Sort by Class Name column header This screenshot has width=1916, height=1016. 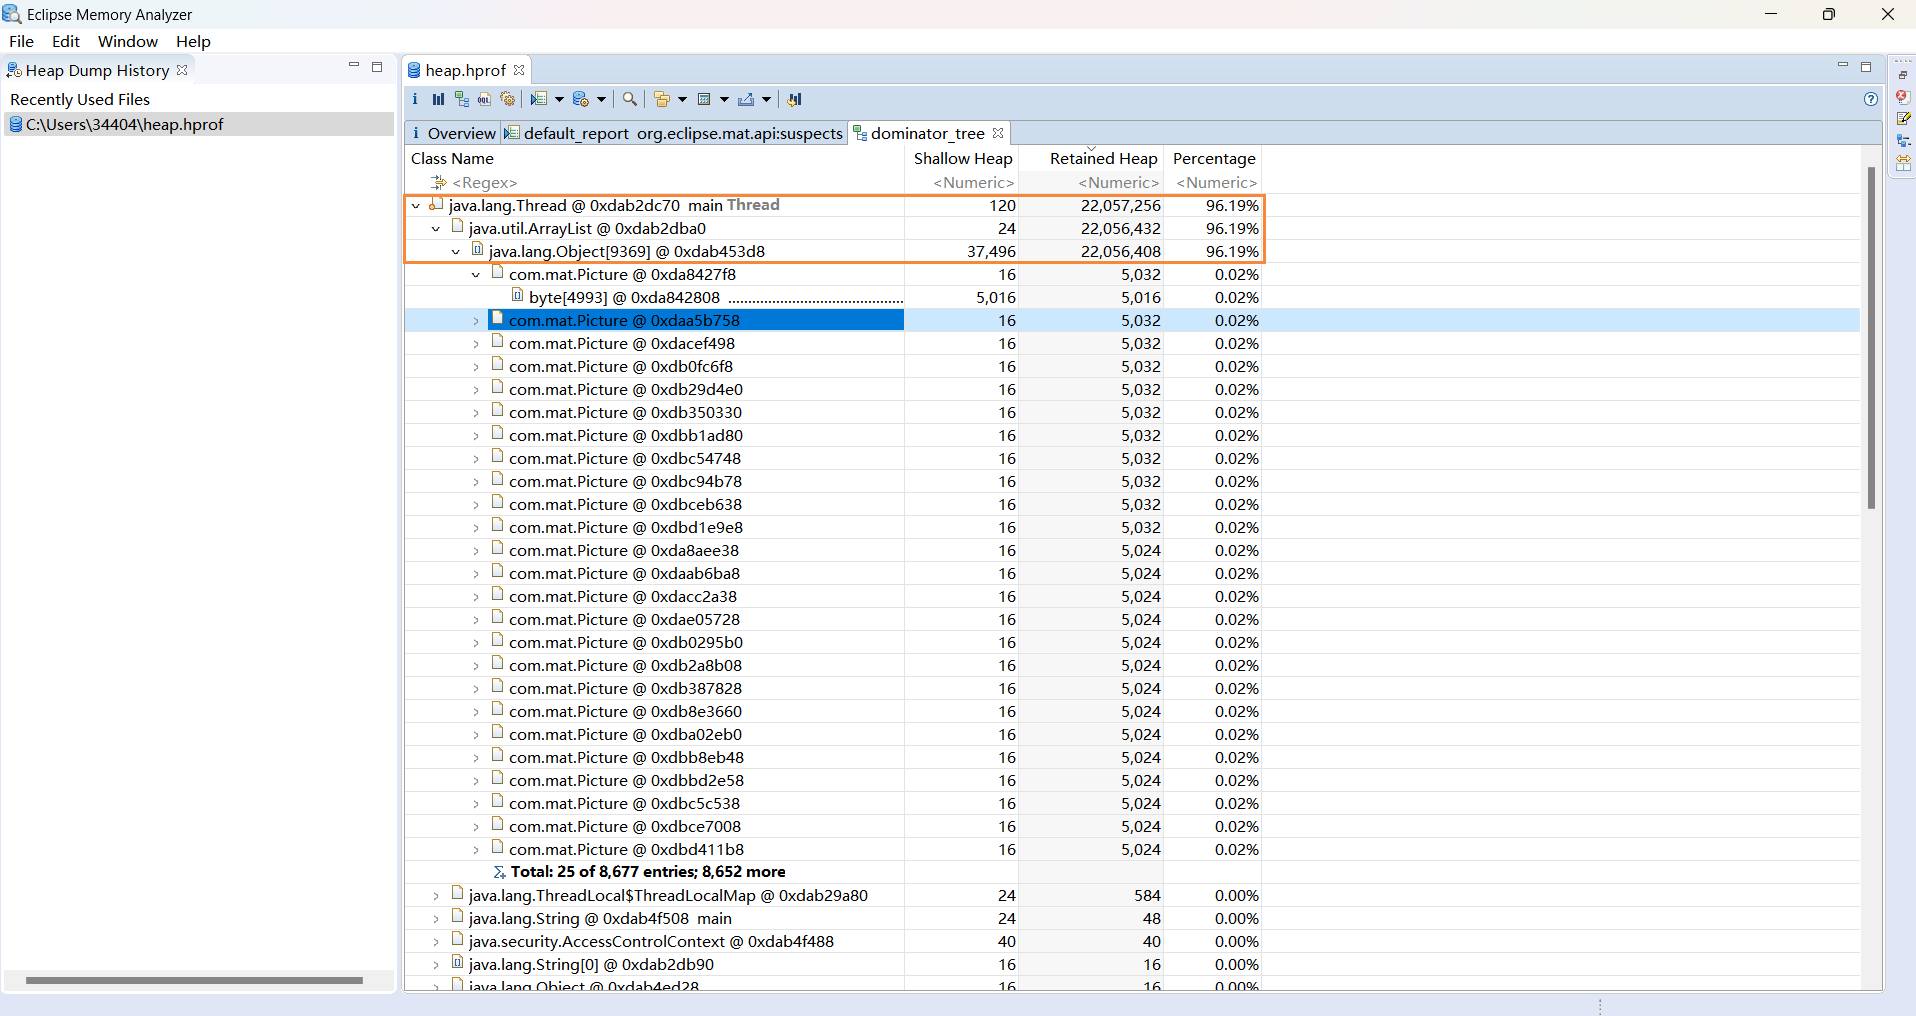pos(655,158)
